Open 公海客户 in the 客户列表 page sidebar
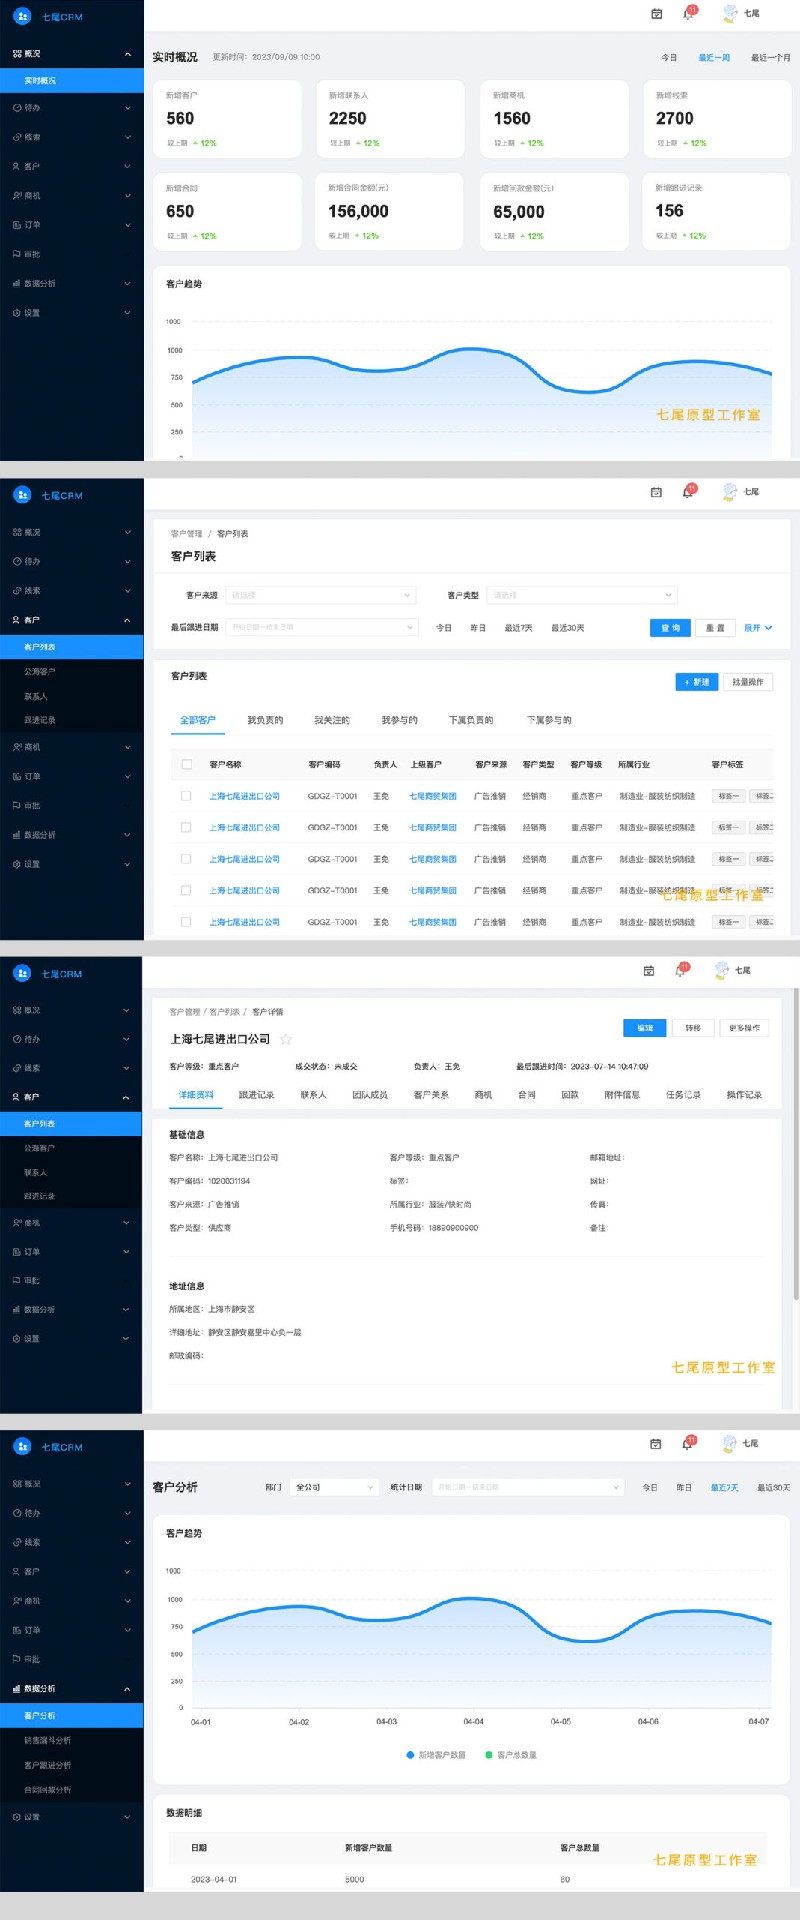The image size is (800, 1920). coord(40,672)
